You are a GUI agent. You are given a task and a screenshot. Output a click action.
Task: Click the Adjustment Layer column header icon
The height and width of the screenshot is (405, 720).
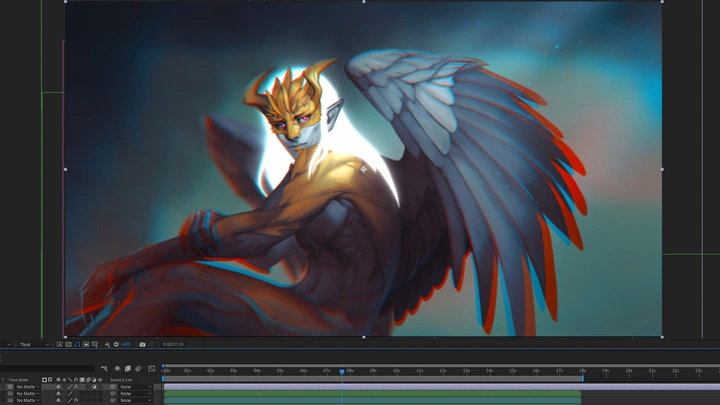click(x=94, y=380)
